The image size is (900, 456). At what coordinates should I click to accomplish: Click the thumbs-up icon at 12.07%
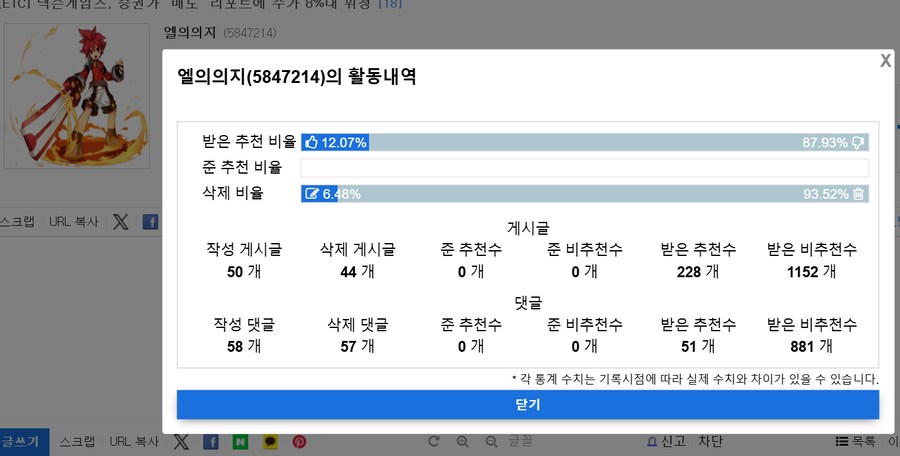pyautogui.click(x=311, y=142)
